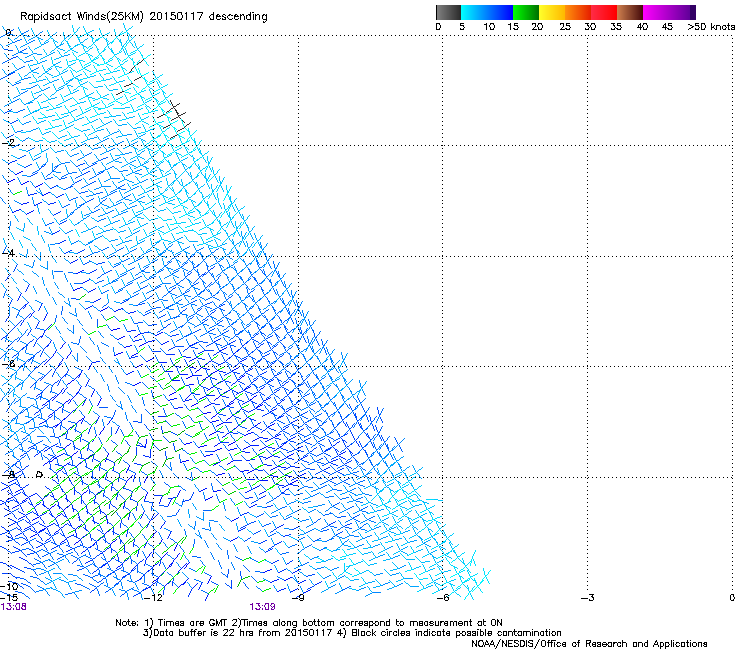Click the '-12' longitude axis label
The image size is (740, 650).
[153, 598]
